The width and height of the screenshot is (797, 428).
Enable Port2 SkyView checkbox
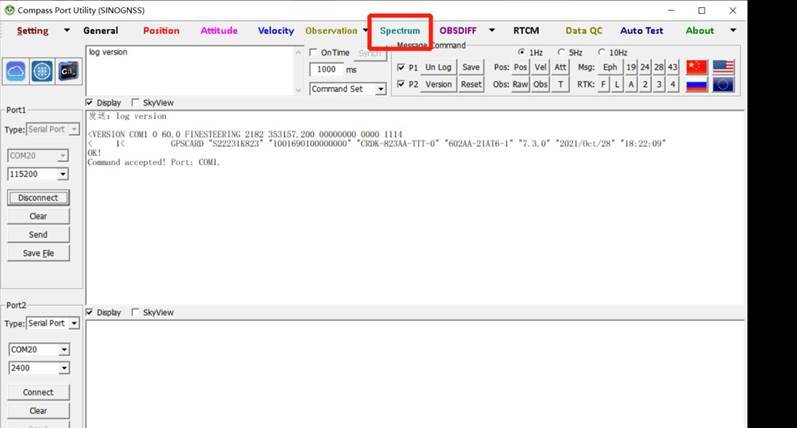click(135, 312)
